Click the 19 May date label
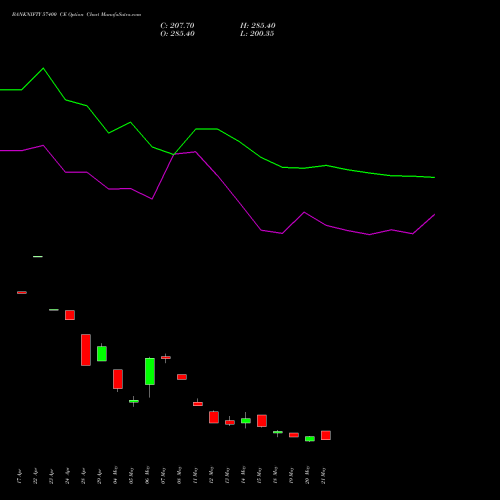 tap(291, 475)
